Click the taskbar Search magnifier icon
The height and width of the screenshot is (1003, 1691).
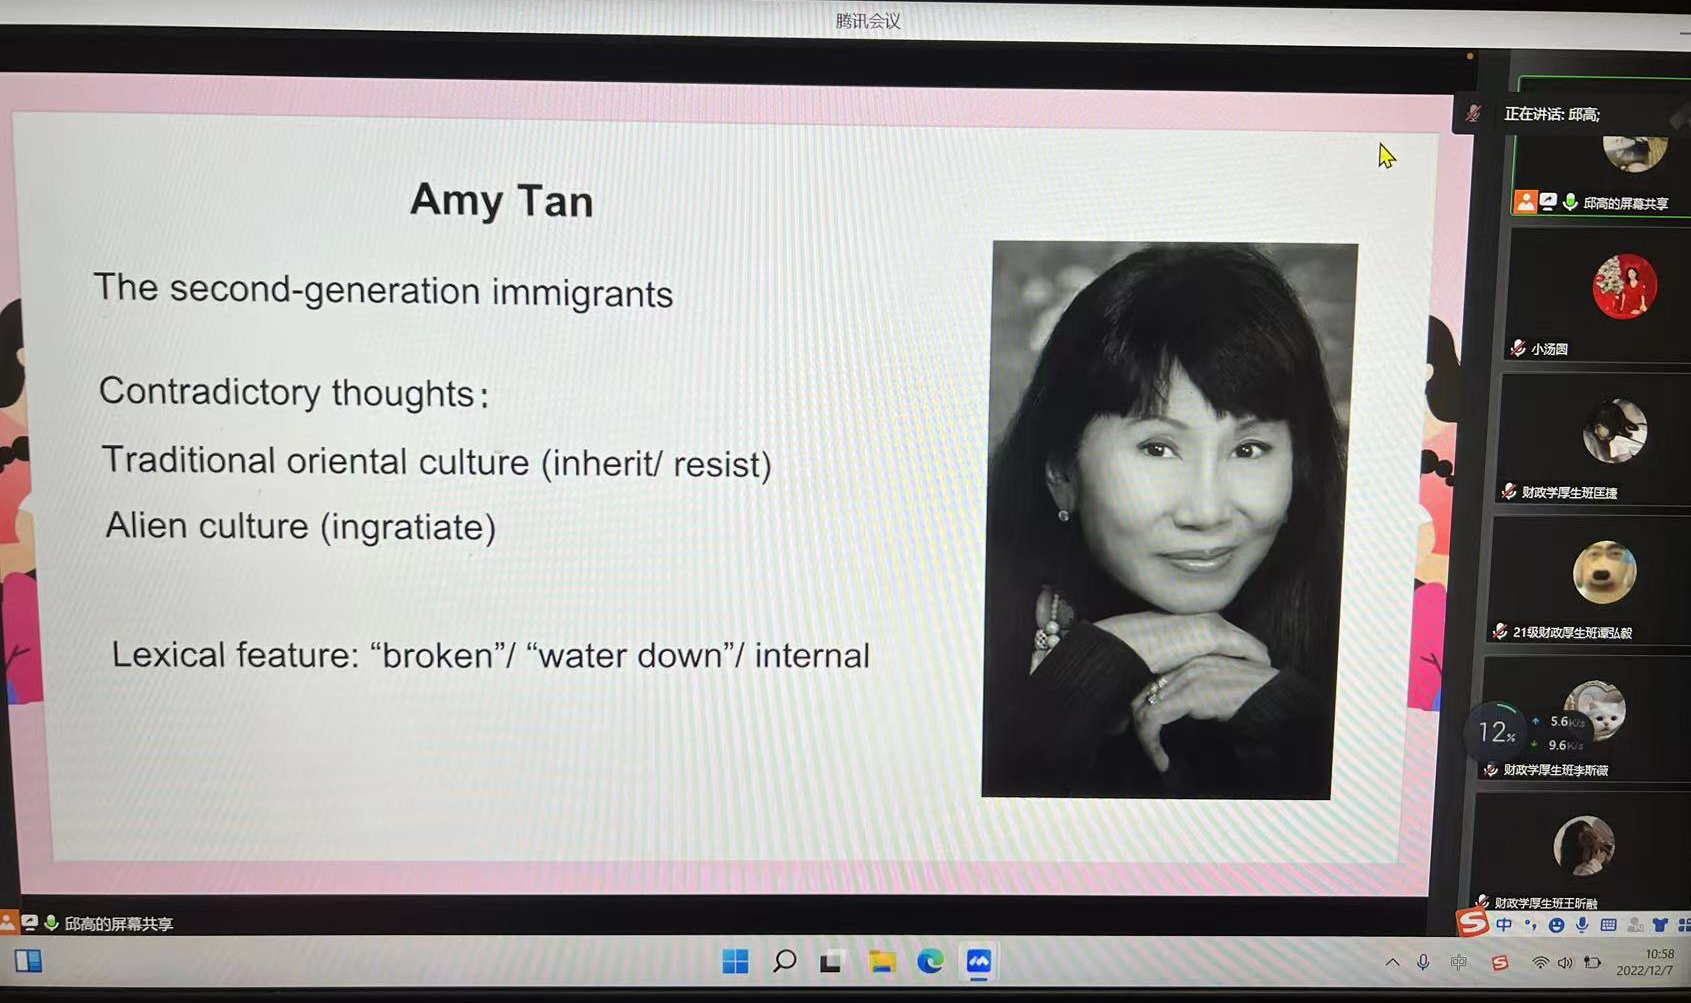pos(784,962)
